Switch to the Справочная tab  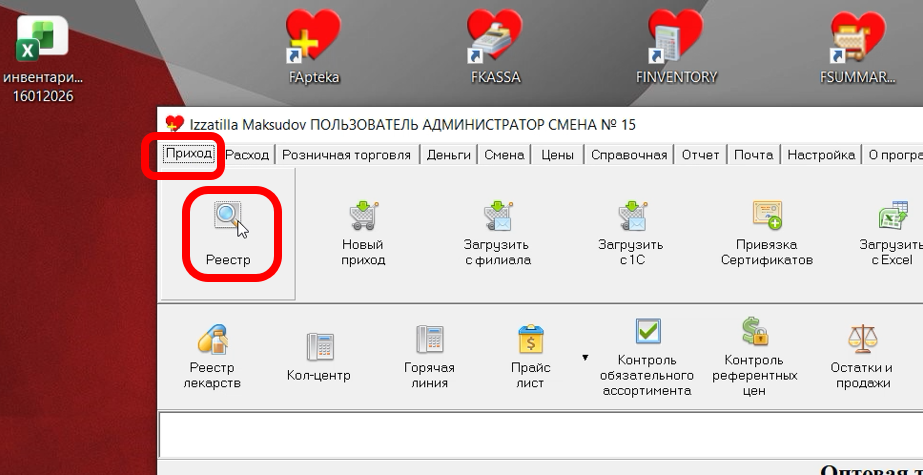pyautogui.click(x=629, y=155)
